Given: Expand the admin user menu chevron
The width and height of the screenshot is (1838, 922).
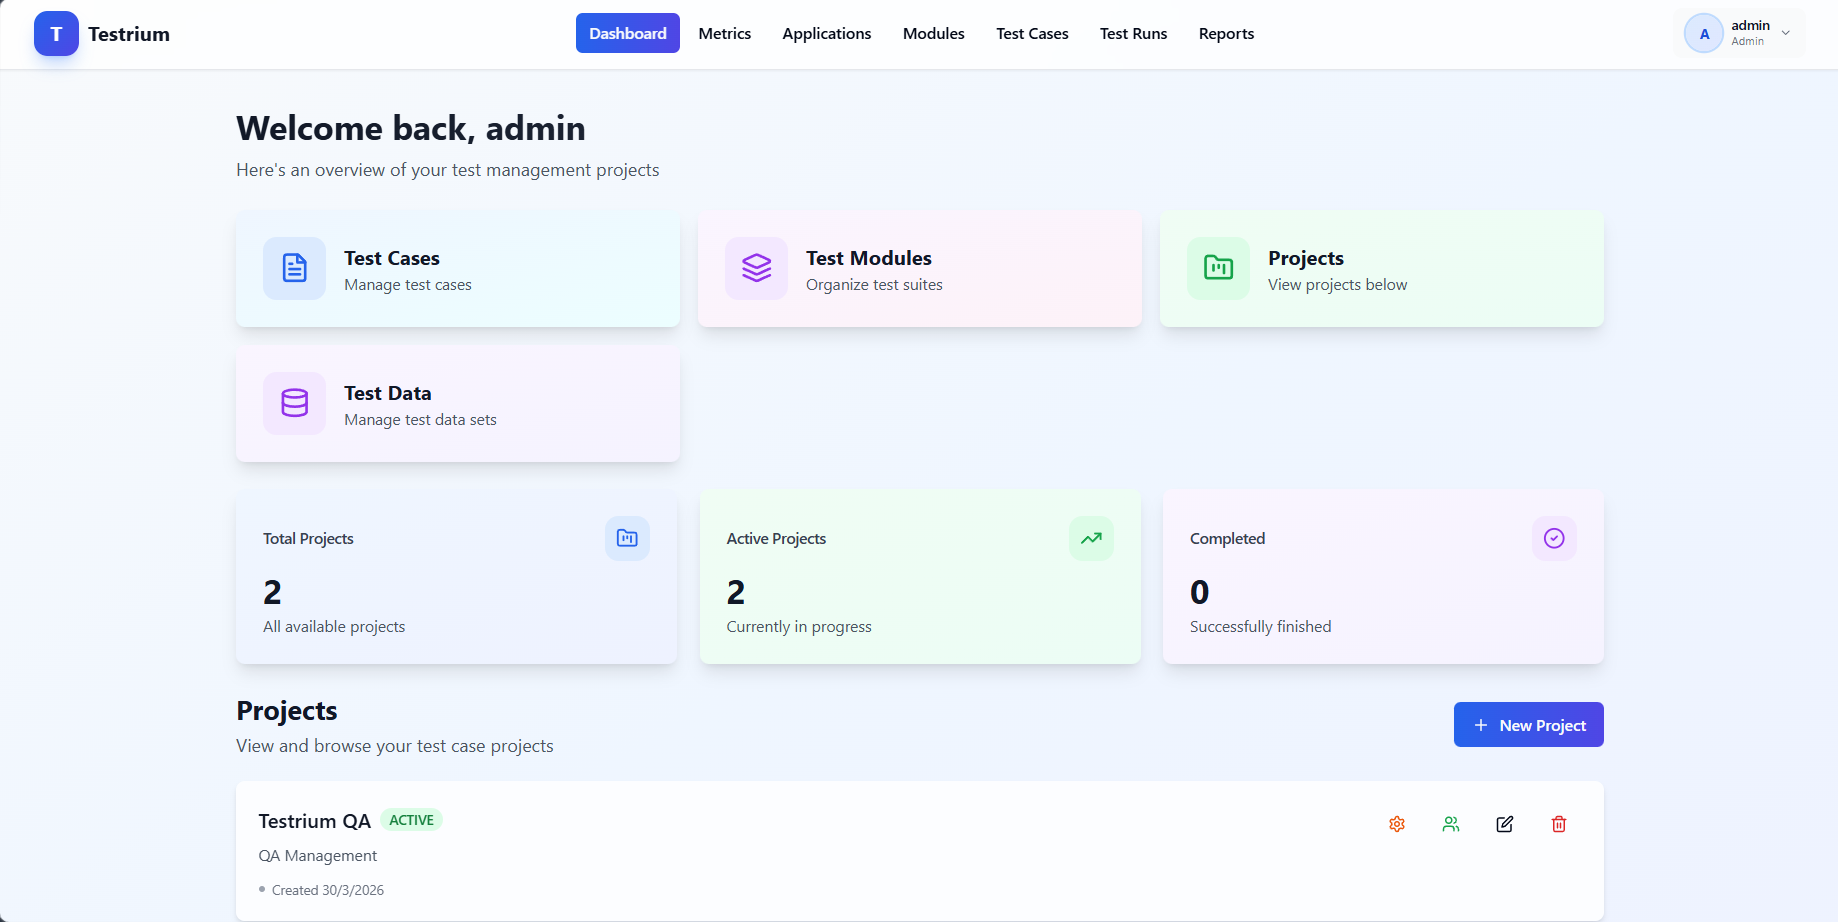Looking at the screenshot, I should click(1786, 33).
